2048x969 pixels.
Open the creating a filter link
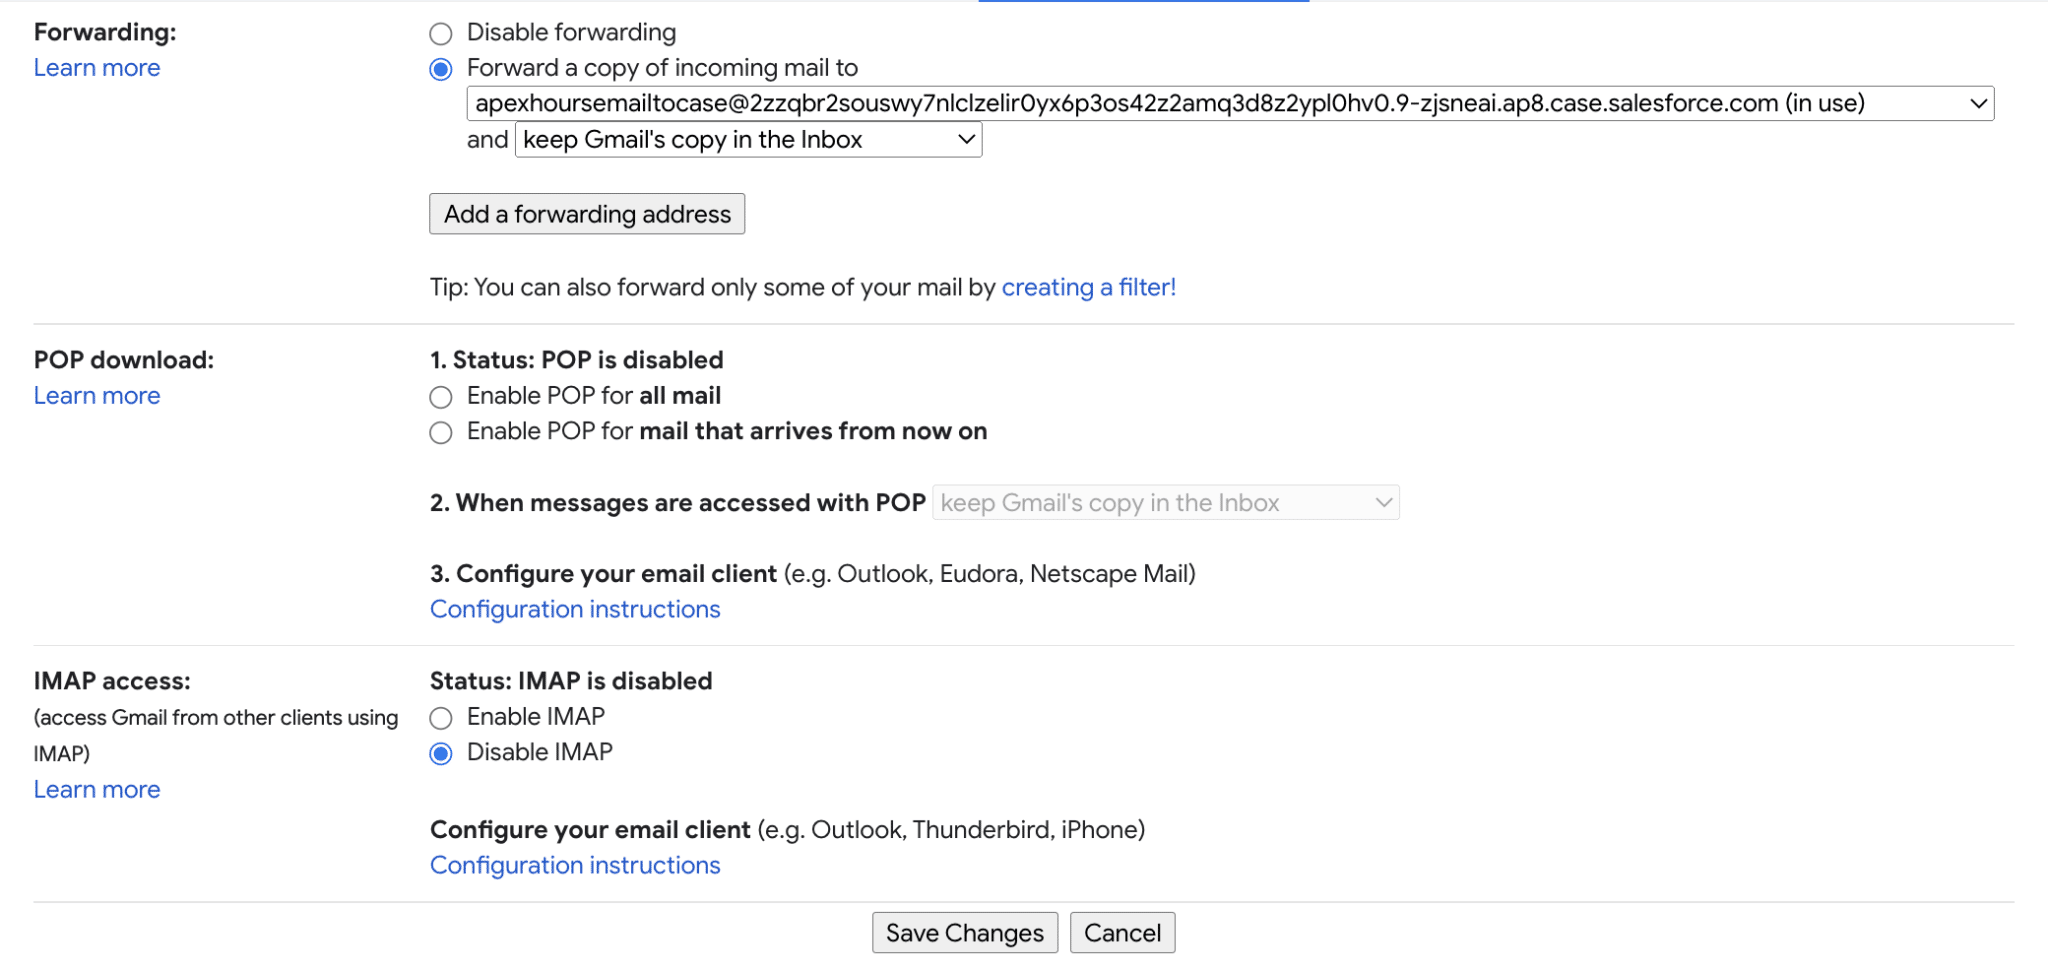pyautogui.click(x=1089, y=287)
